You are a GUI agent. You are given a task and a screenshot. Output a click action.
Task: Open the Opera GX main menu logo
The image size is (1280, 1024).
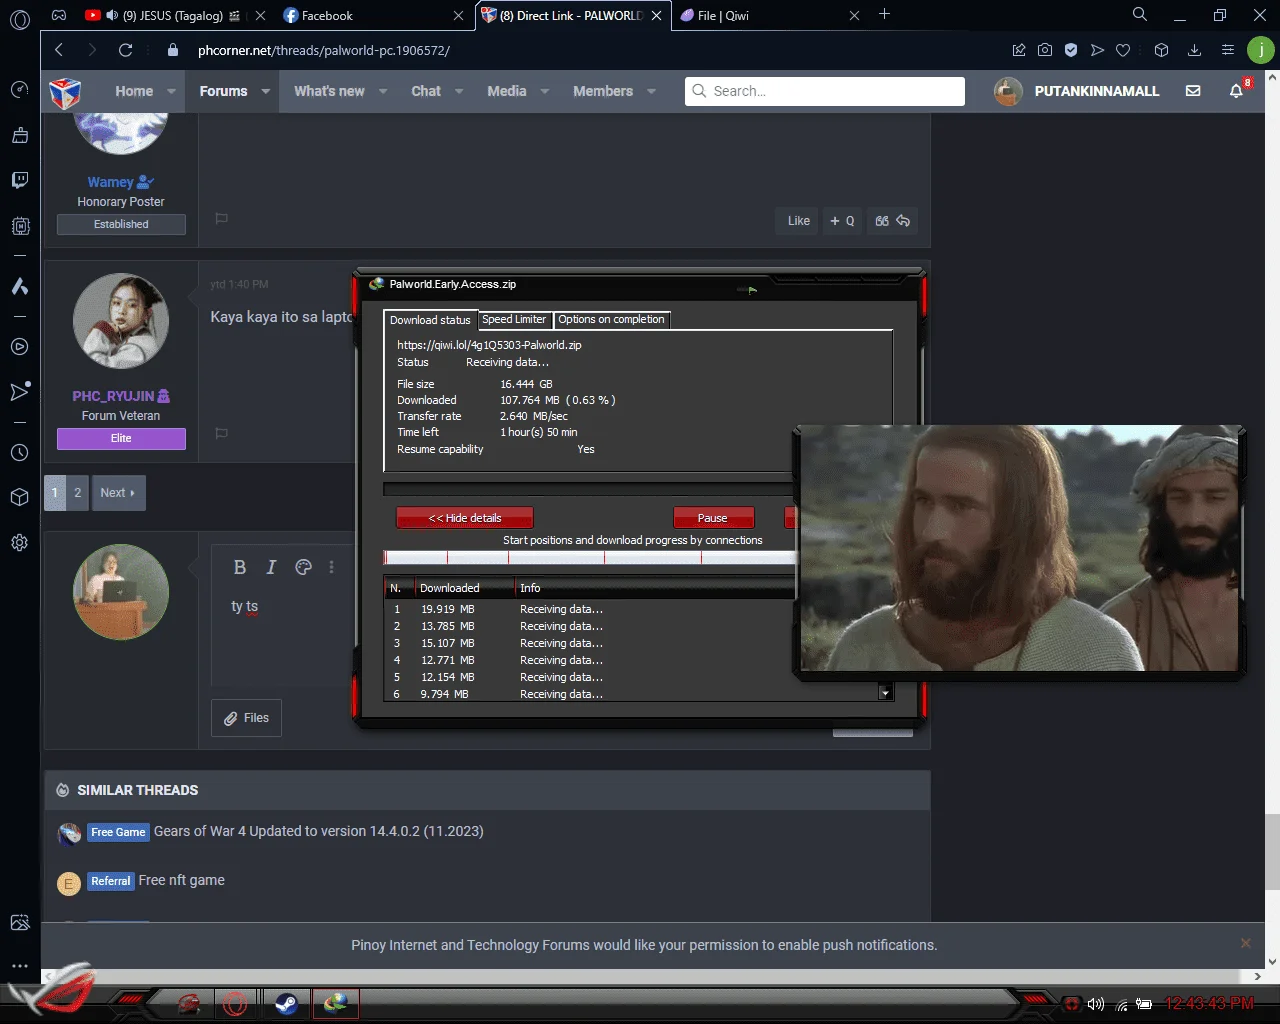tap(20, 17)
